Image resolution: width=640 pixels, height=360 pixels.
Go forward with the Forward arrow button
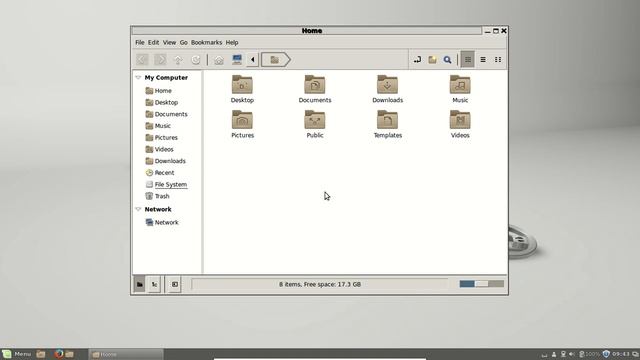coord(160,60)
